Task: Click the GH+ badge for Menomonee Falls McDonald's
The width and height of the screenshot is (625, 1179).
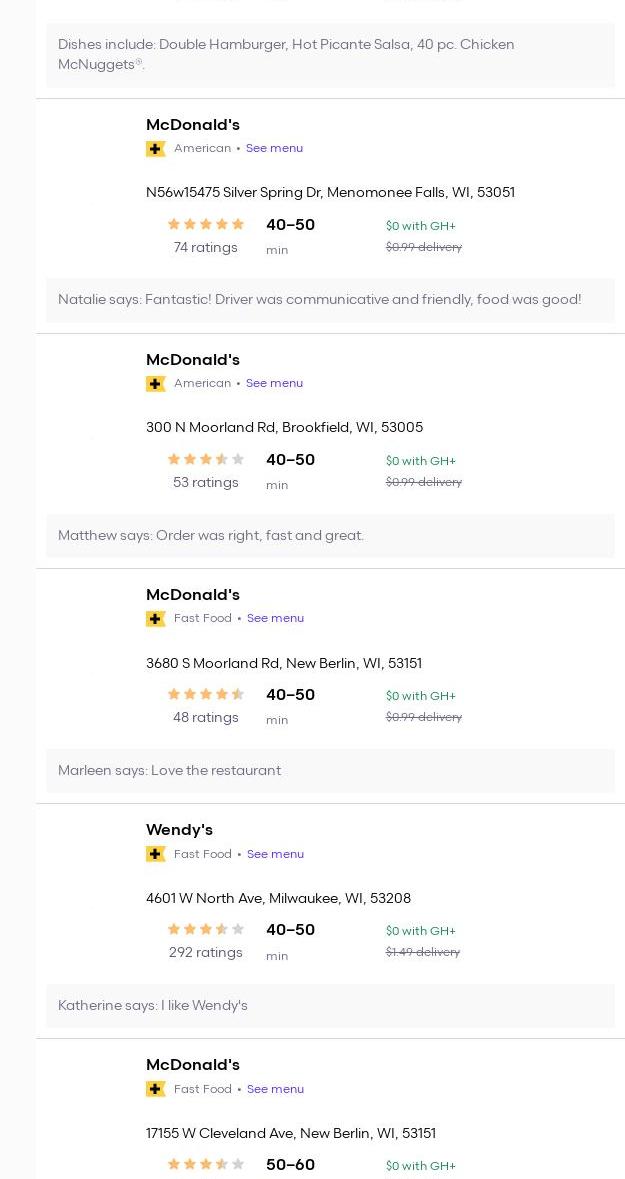Action: (155, 149)
